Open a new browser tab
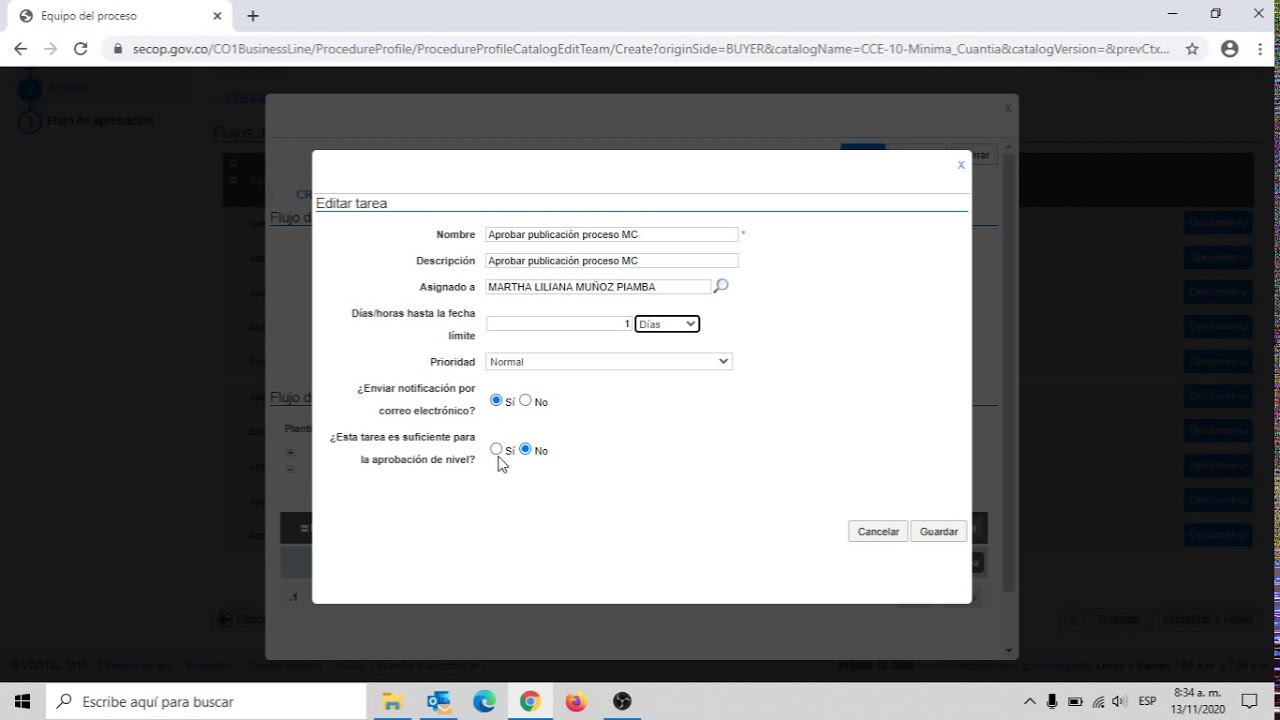1280x720 pixels. [253, 16]
